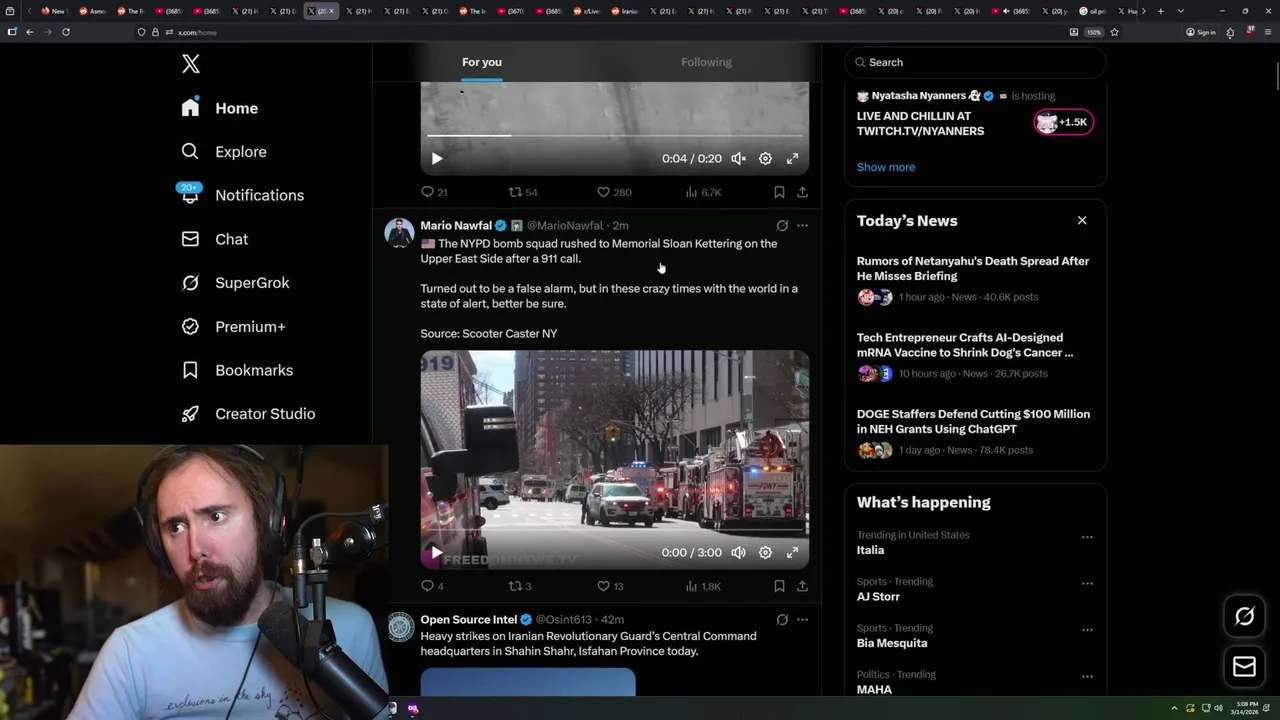This screenshot has width=1280, height=720.
Task: Fullscreen the top video at 0:04
Action: click(792, 158)
